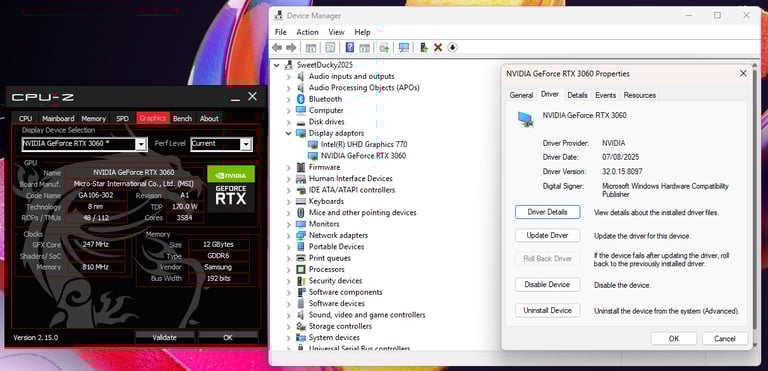Image resolution: width=768 pixels, height=371 pixels.
Task: Click the Mice and other pointing devices icon
Action: [301, 213]
